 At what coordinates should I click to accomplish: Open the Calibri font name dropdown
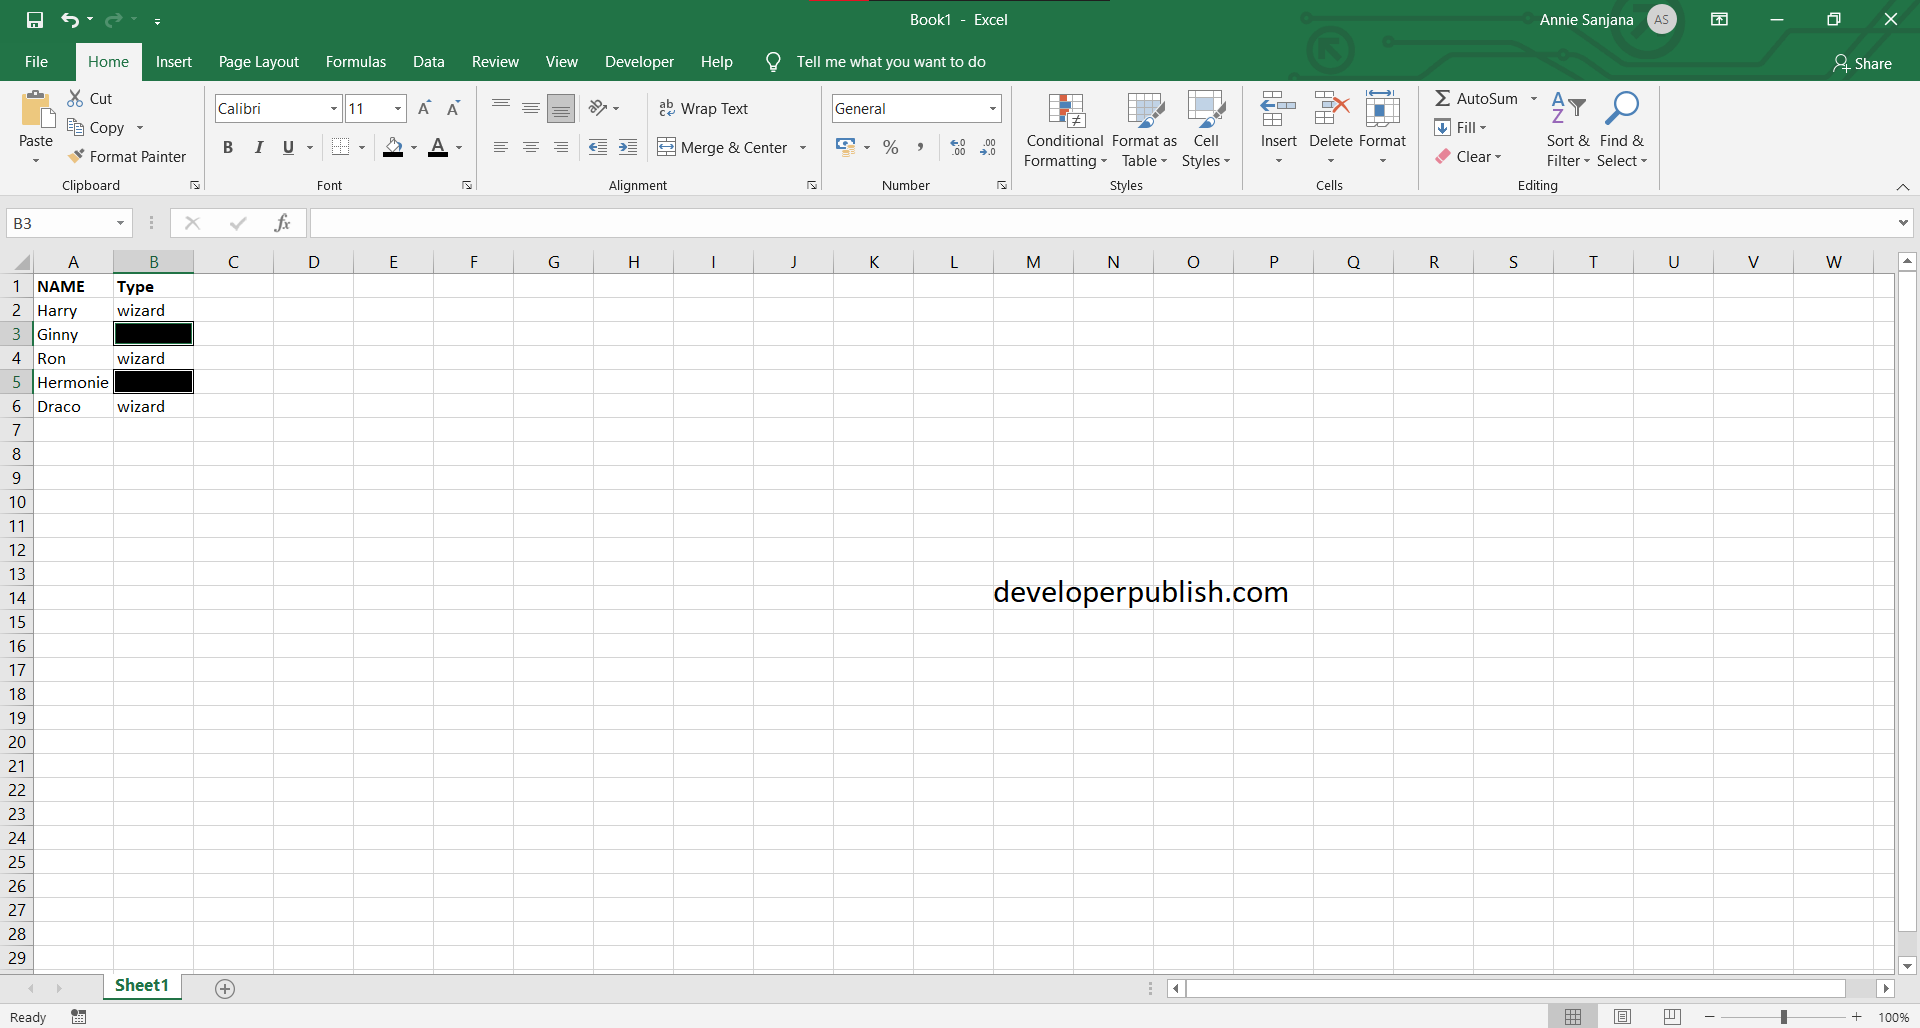(x=334, y=108)
